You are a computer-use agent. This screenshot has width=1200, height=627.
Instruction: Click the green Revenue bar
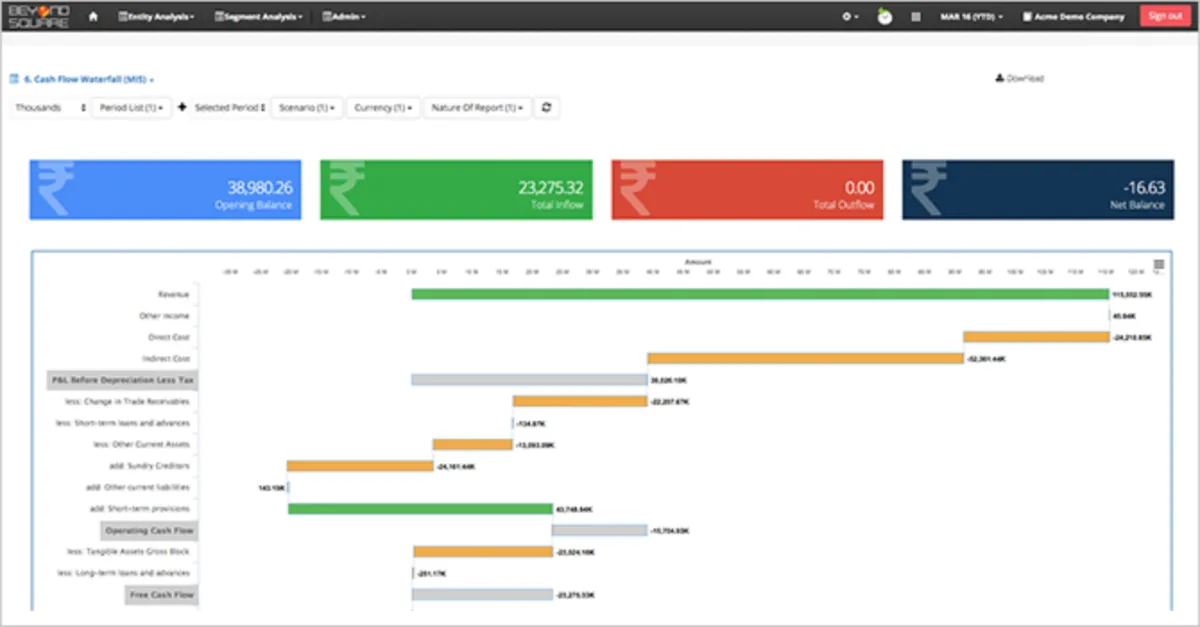pos(760,294)
